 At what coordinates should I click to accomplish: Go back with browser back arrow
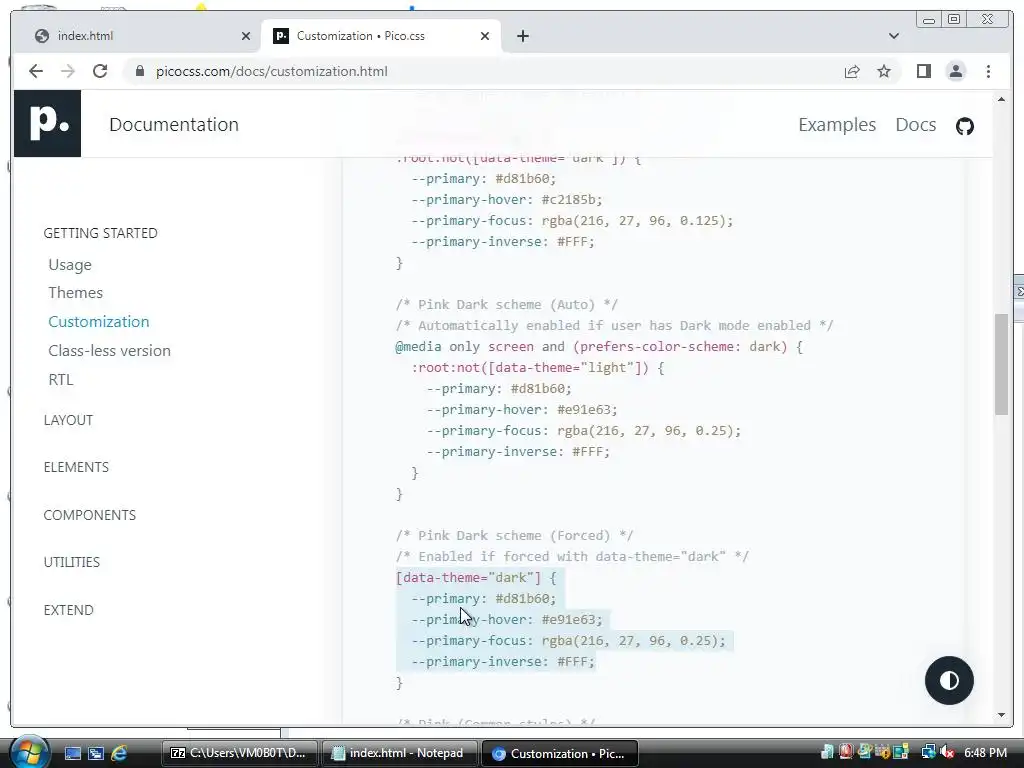[36, 71]
